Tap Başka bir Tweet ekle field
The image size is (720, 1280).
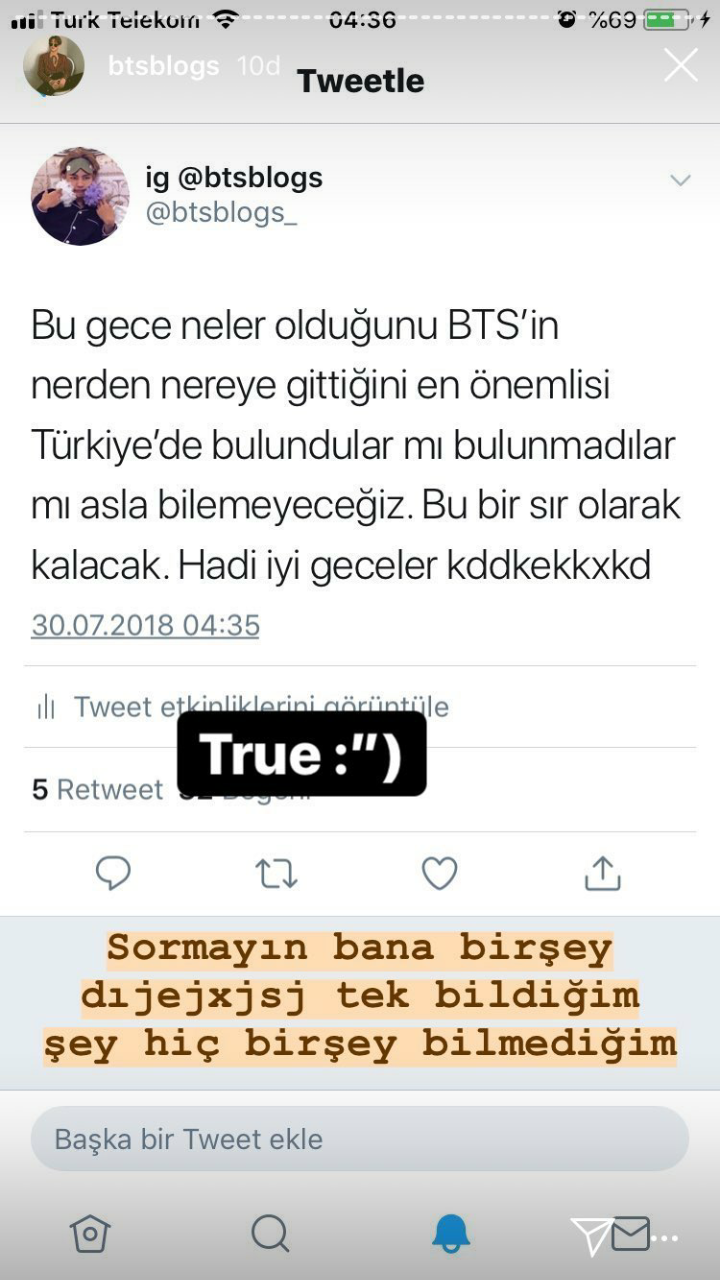[360, 1139]
